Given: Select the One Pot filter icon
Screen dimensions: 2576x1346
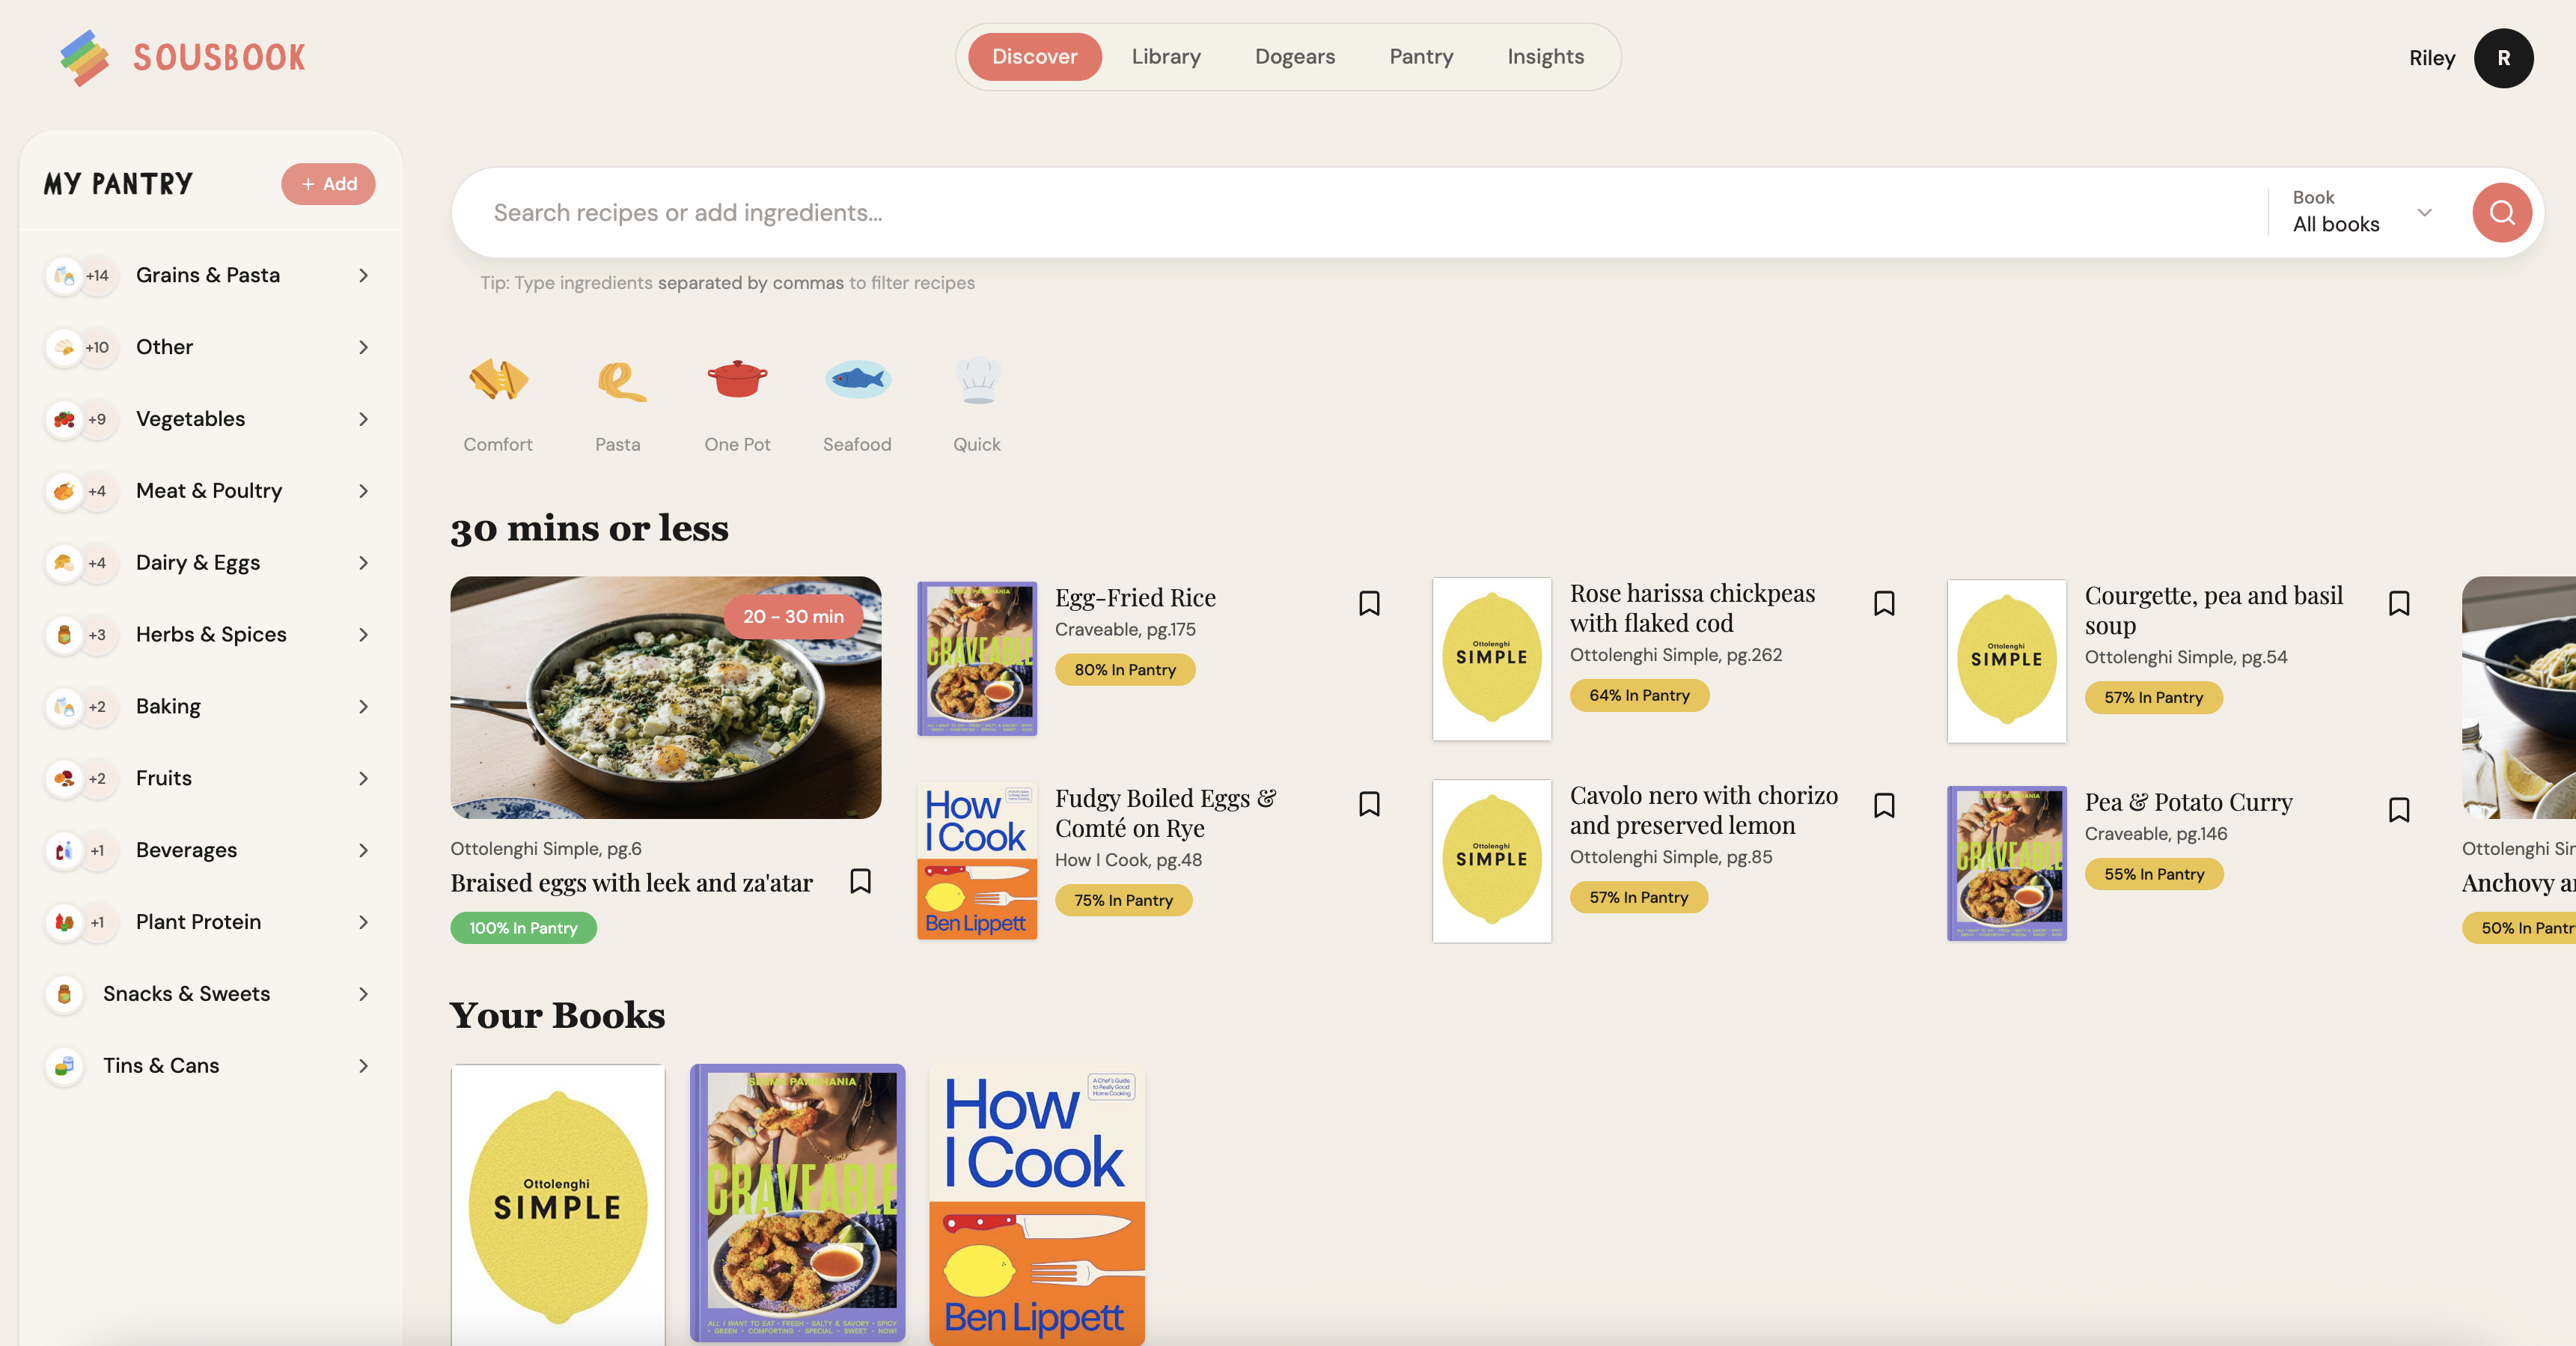Looking at the screenshot, I should coord(737,381).
